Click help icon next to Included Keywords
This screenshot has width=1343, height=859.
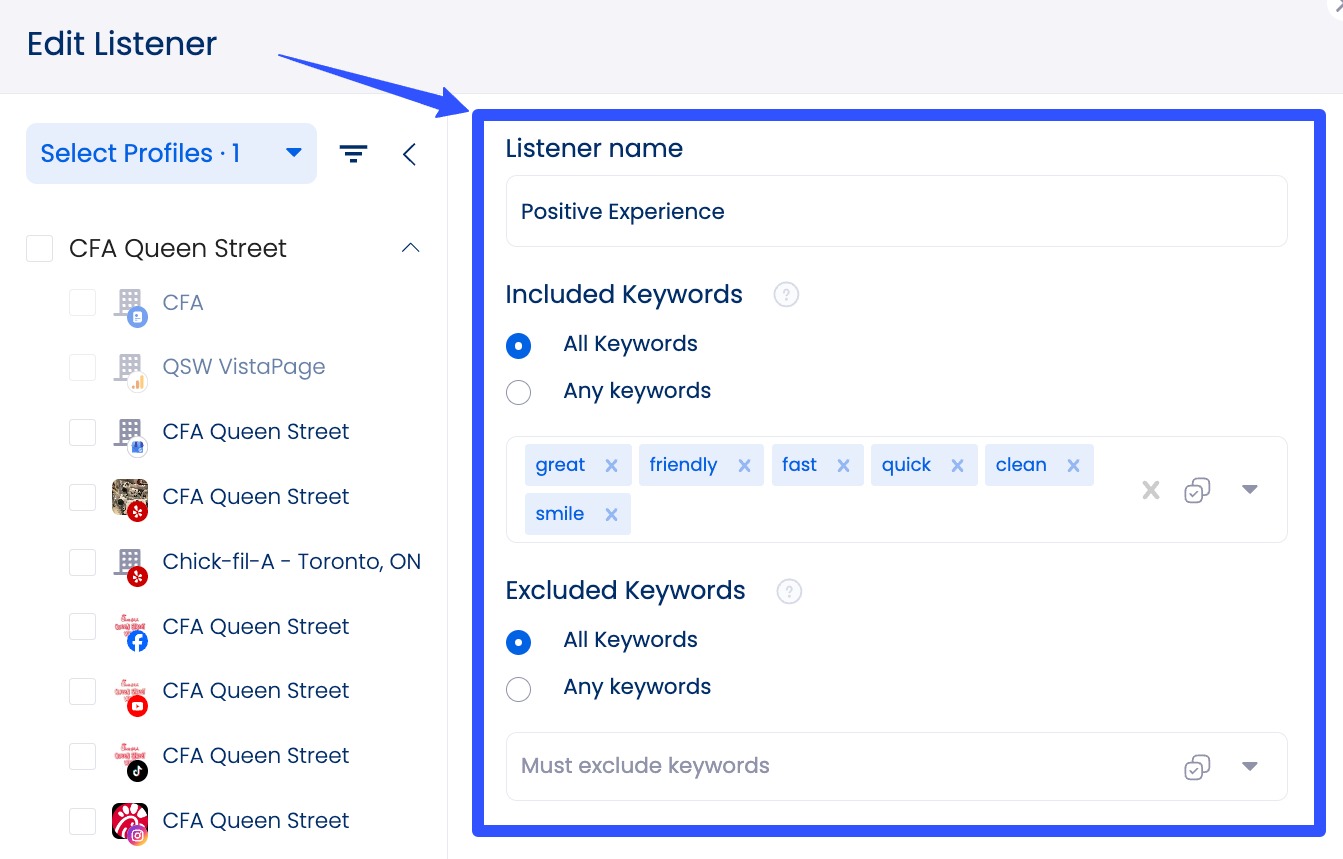click(786, 295)
